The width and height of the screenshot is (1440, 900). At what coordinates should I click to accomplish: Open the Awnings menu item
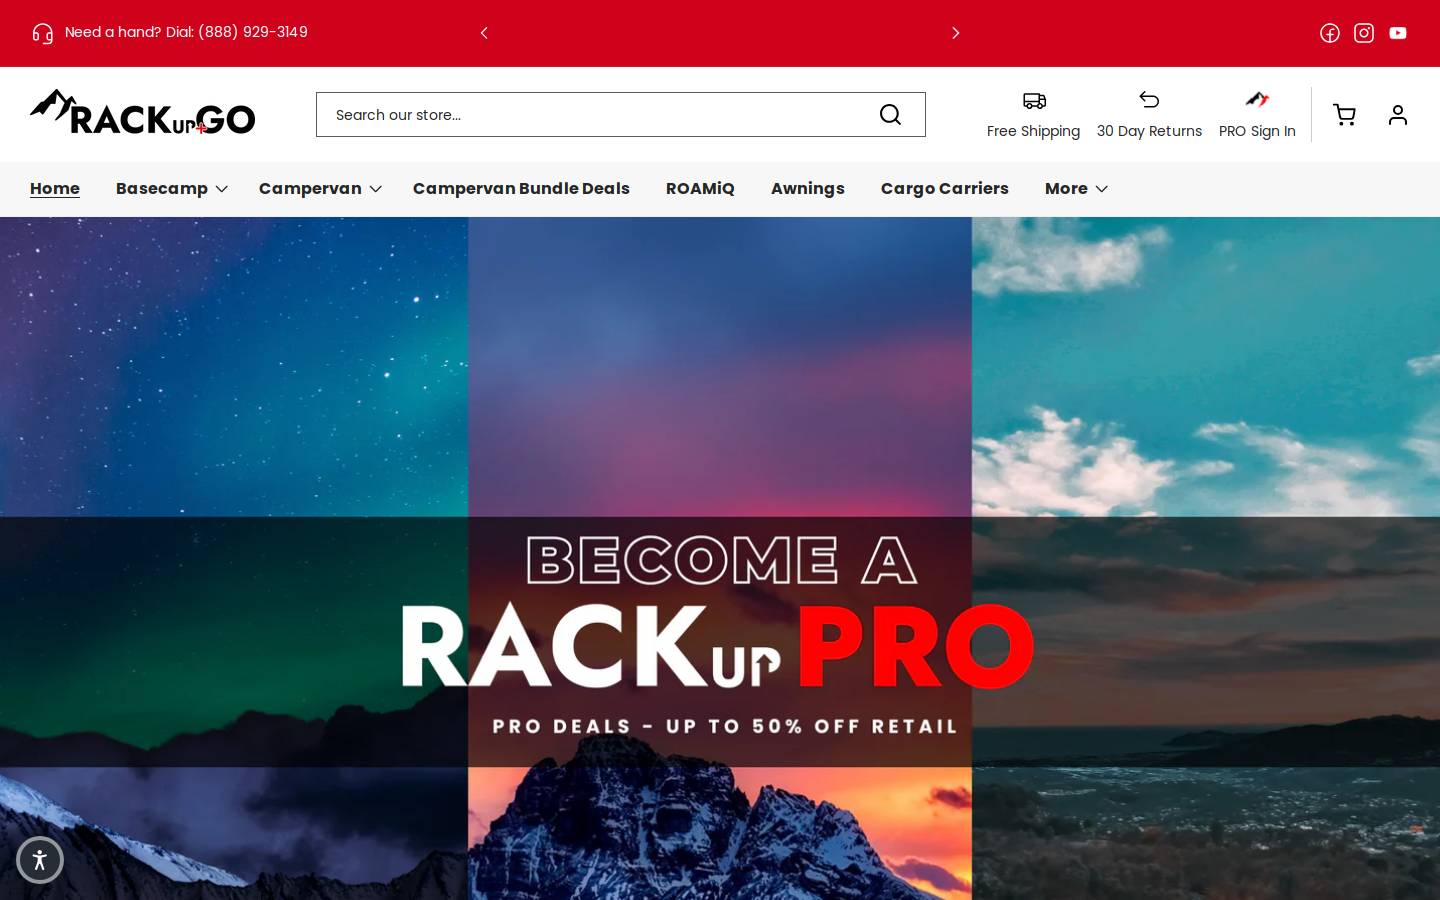[x=808, y=188]
